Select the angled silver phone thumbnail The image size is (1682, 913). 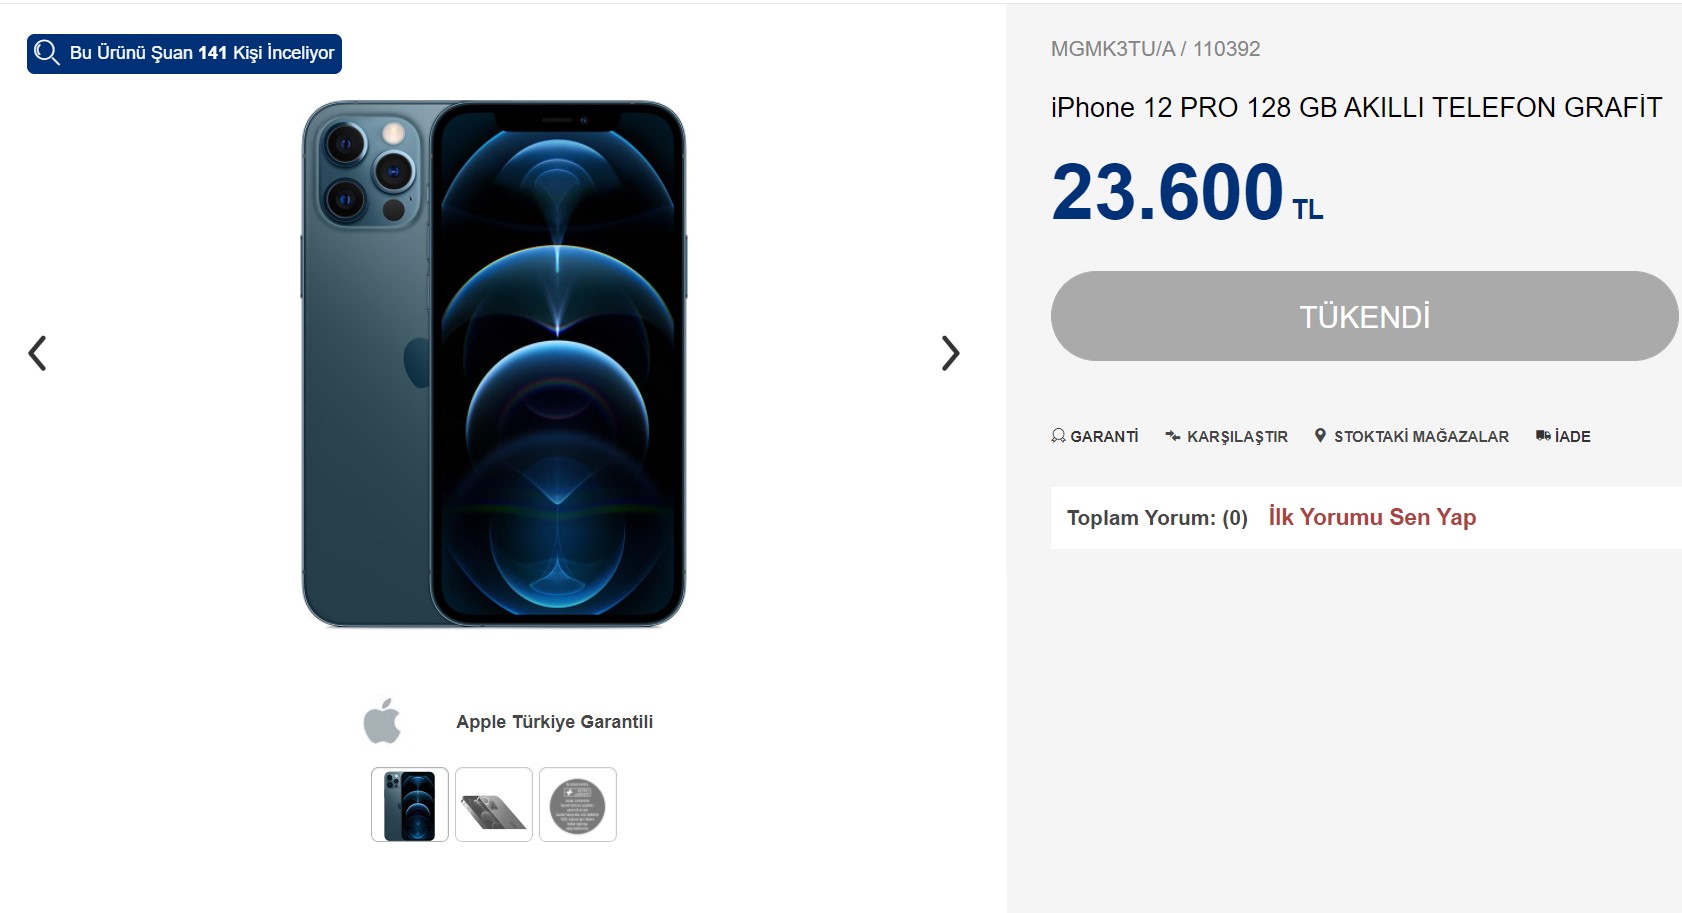[494, 805]
